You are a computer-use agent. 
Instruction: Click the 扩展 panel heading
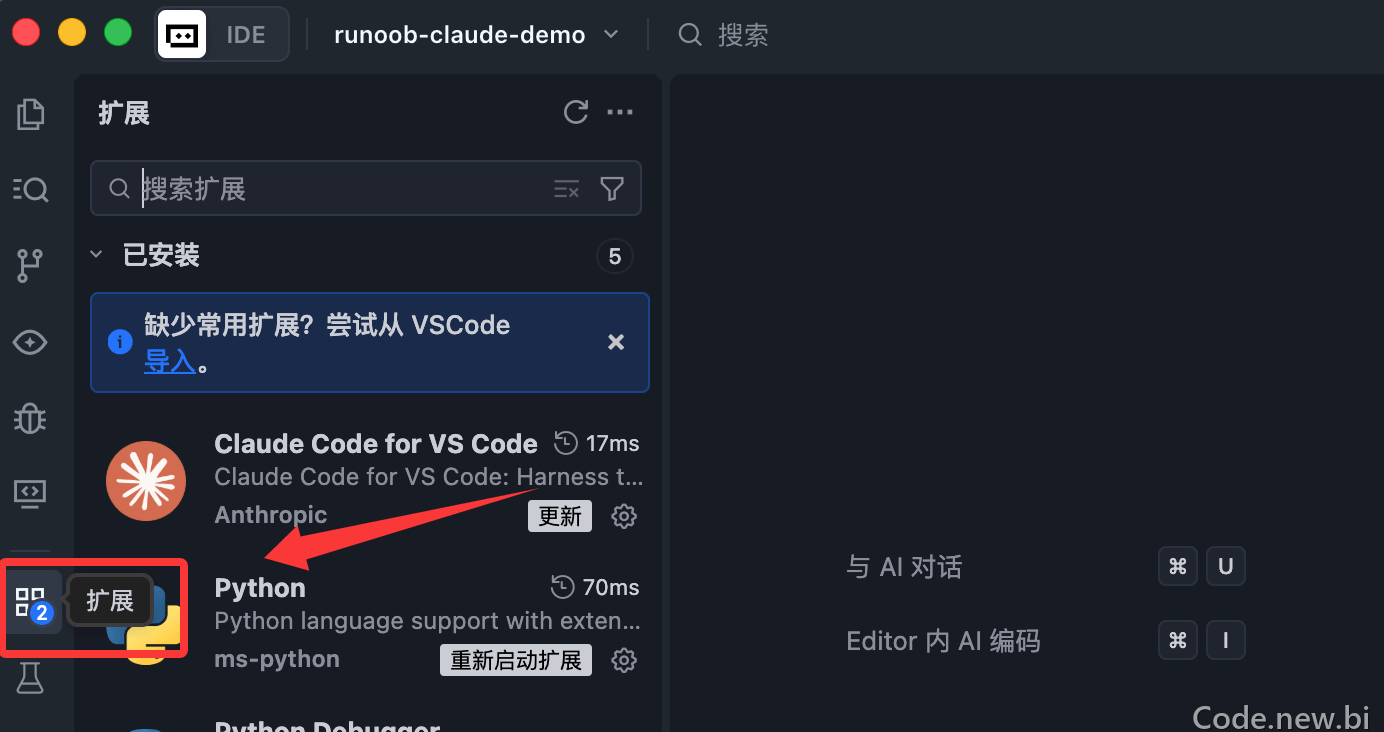(124, 113)
